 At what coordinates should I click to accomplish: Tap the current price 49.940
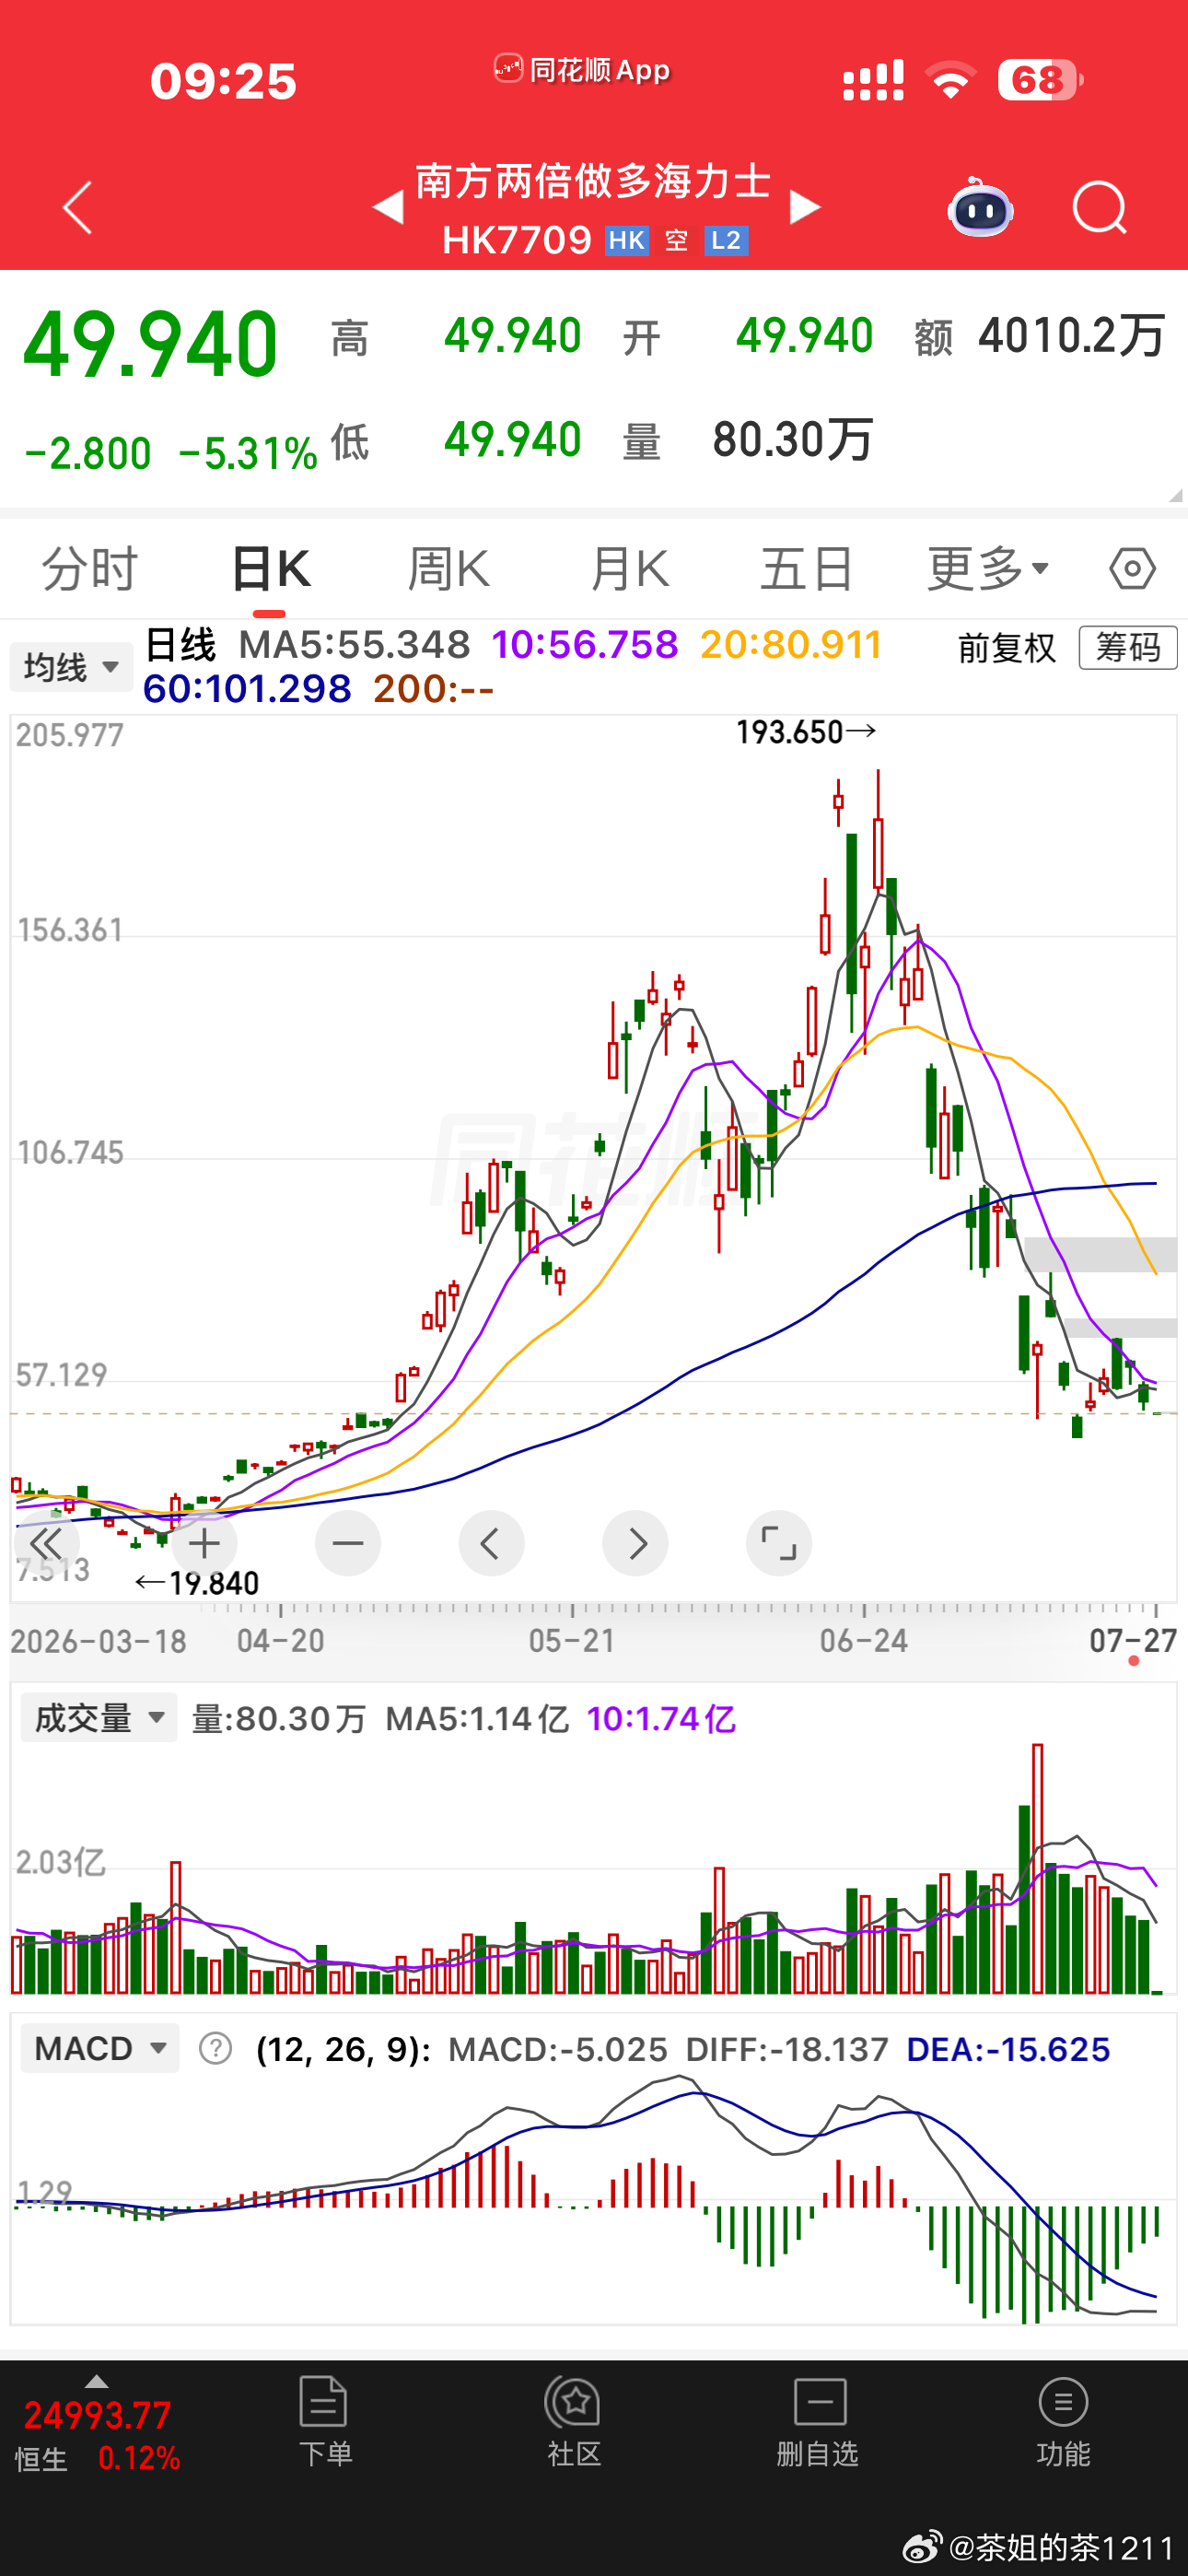[x=150, y=345]
